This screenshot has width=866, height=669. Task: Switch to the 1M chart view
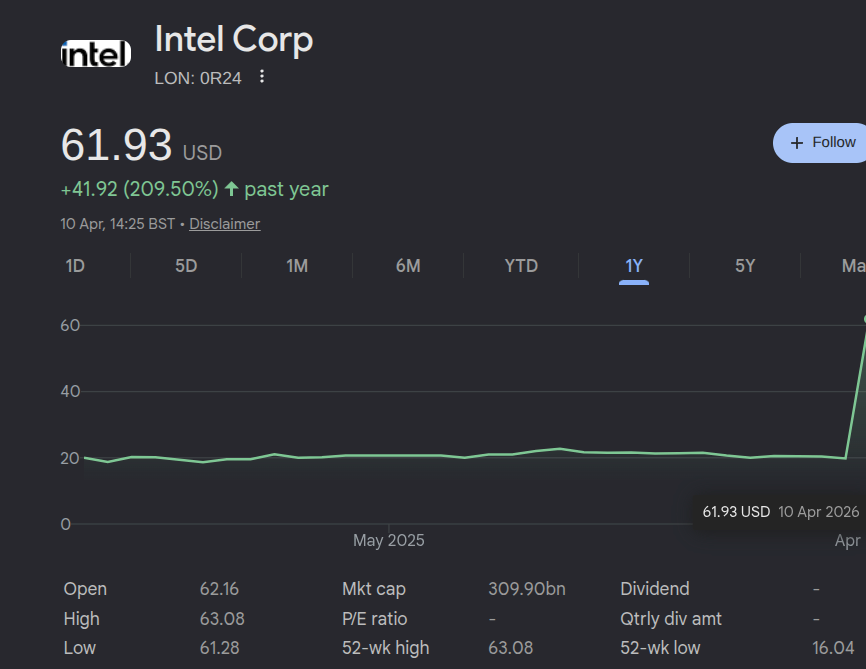coord(296,265)
